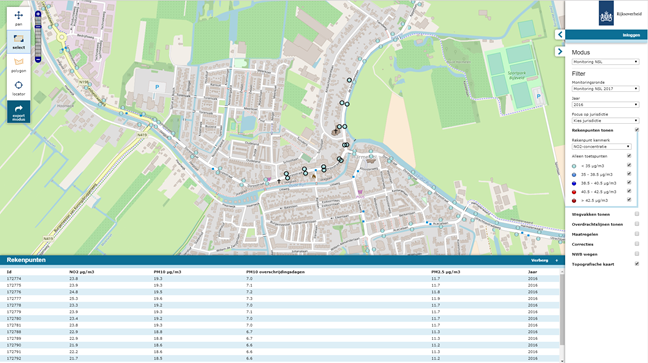The width and height of the screenshot is (648, 363).
Task: Enable Wegvakken tonen
Action: click(637, 214)
